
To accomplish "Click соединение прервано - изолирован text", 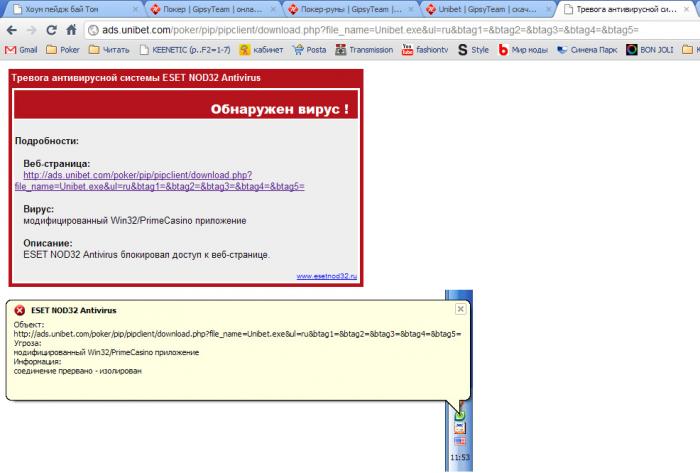I will tap(78, 371).
